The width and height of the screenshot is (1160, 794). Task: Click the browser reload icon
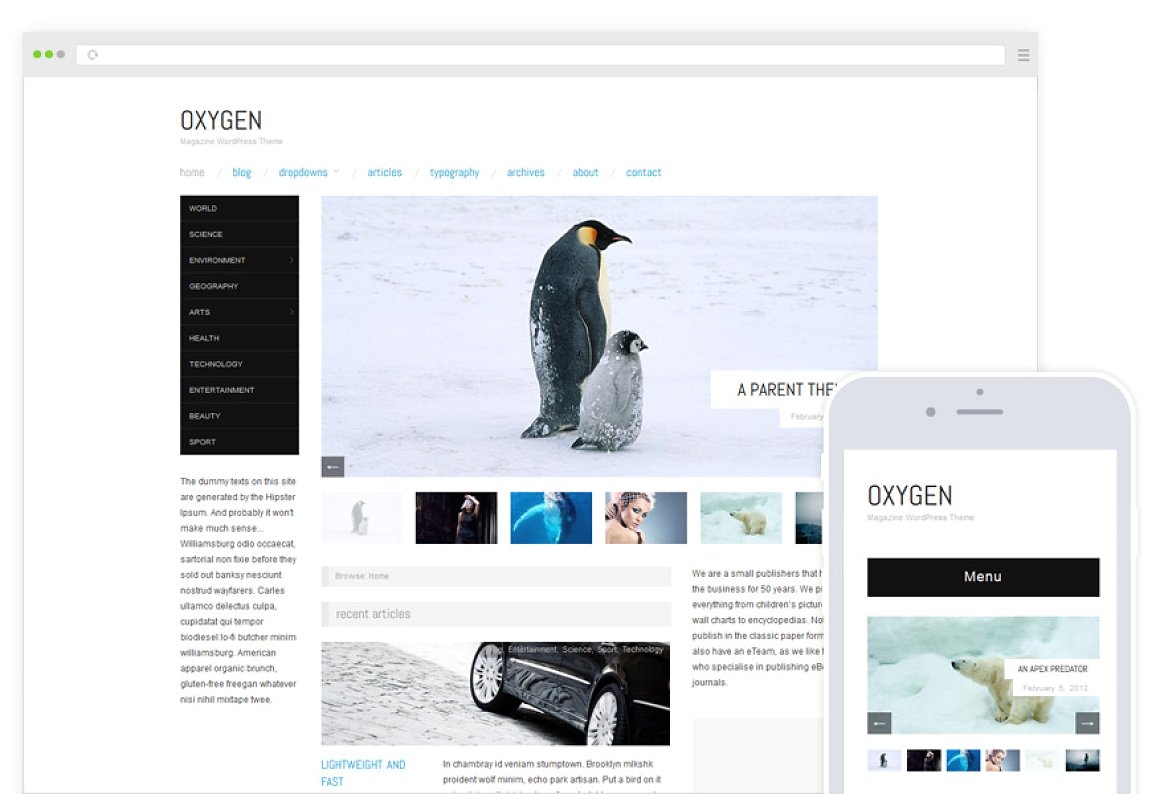(93, 55)
